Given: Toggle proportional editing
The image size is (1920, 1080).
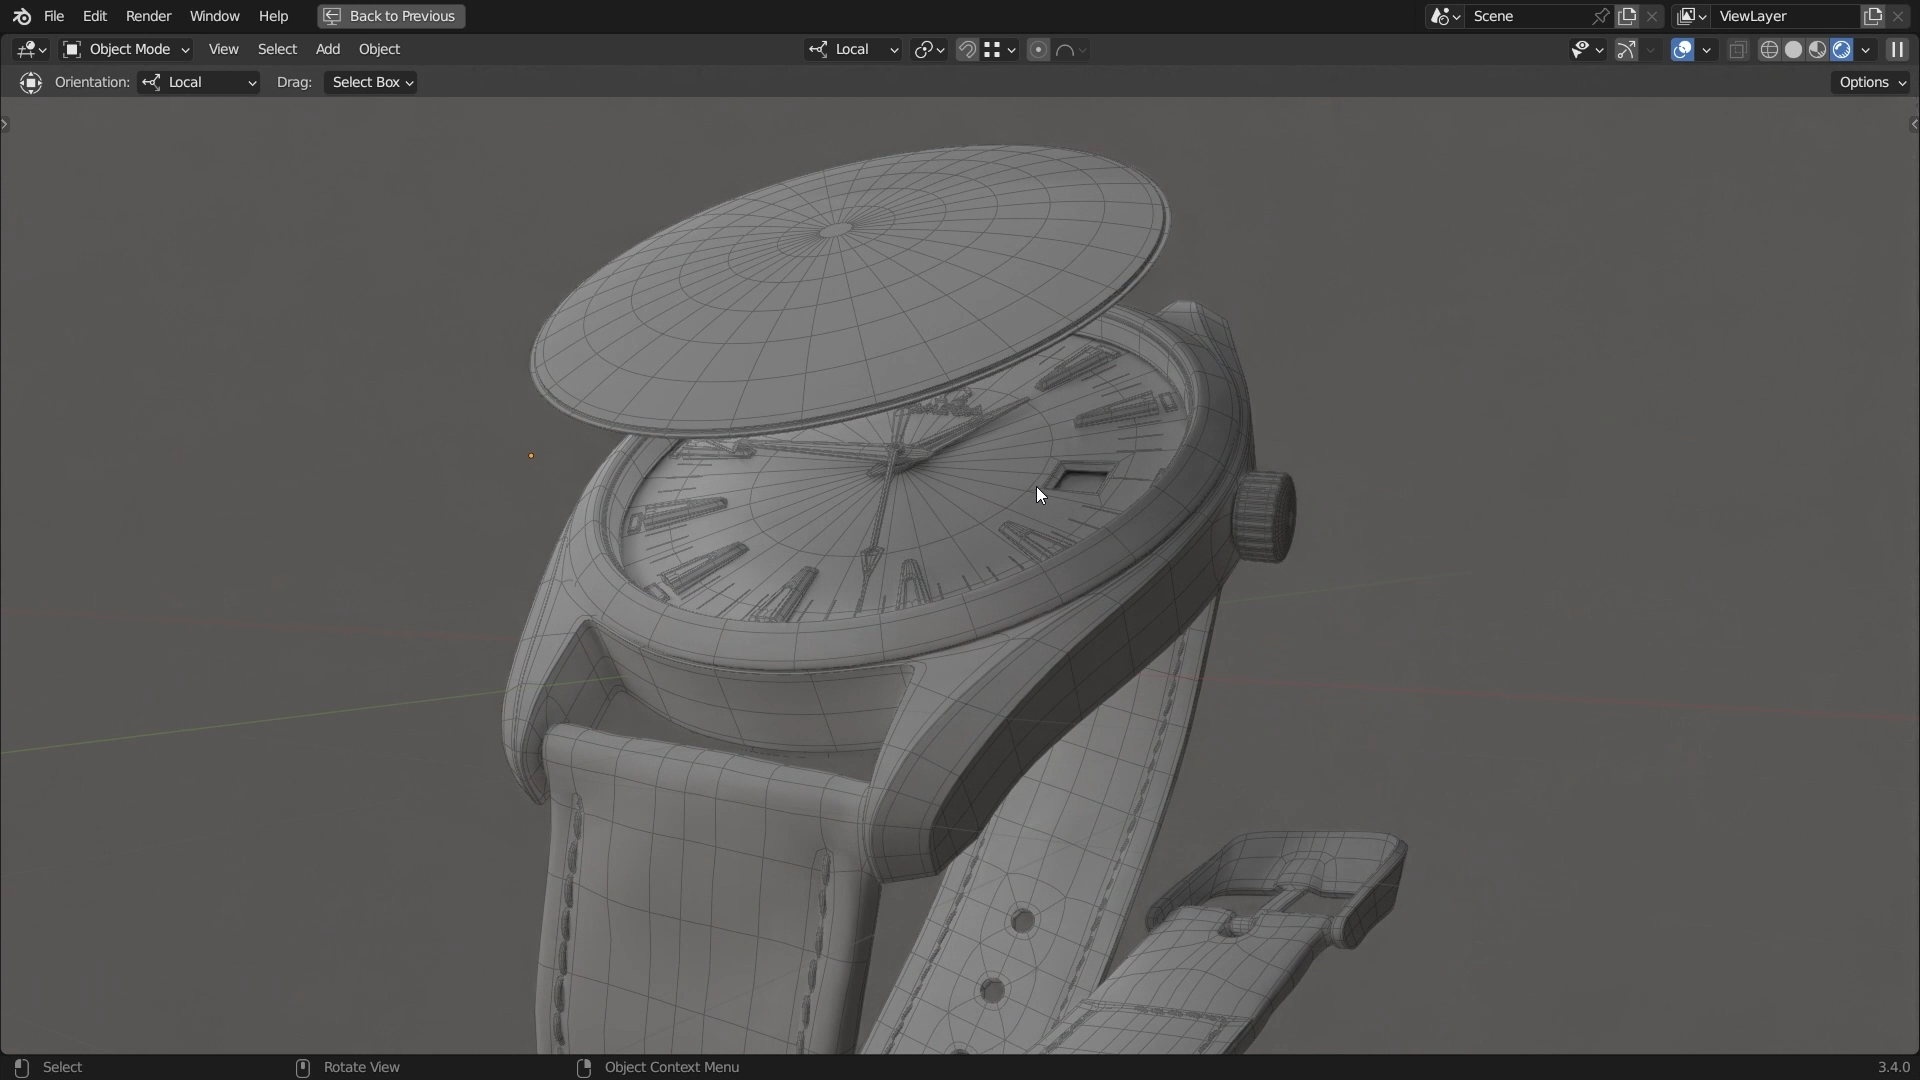Looking at the screenshot, I should pos(1038,50).
